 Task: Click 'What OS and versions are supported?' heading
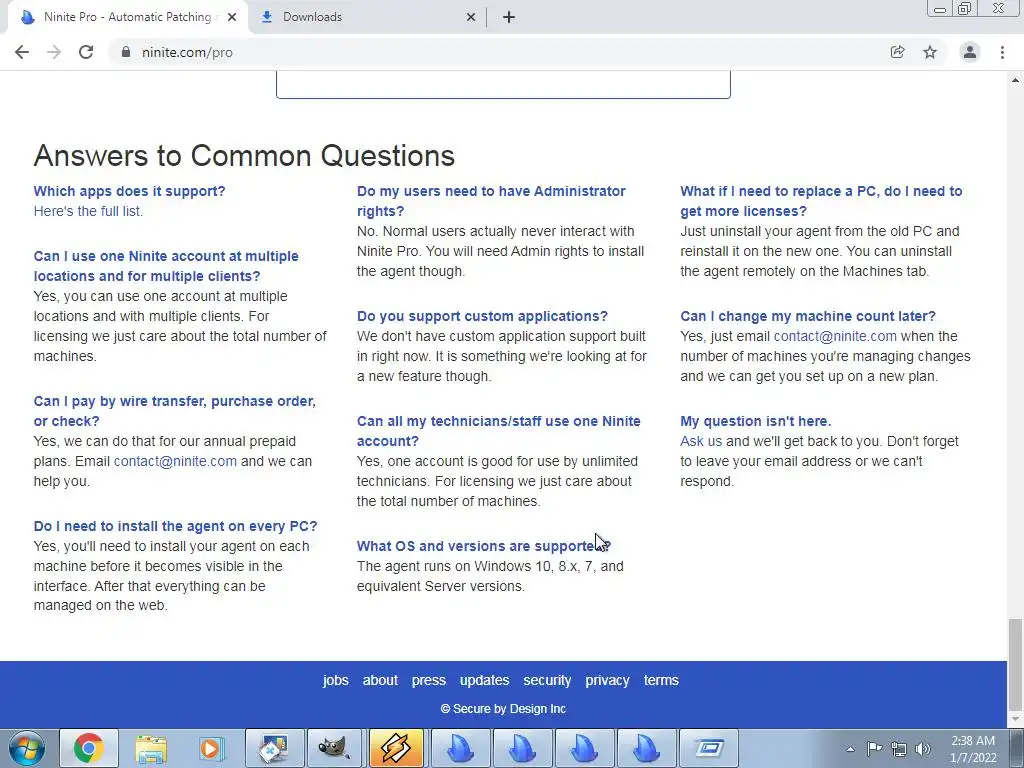click(x=483, y=546)
